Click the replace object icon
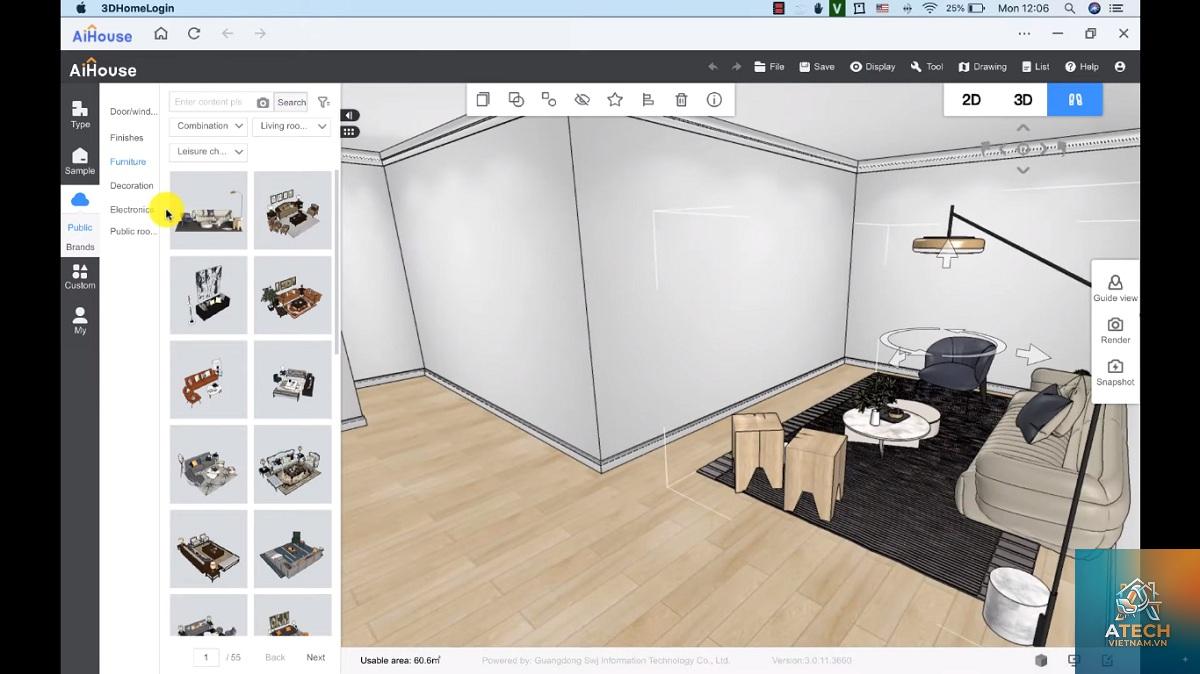 coord(516,99)
